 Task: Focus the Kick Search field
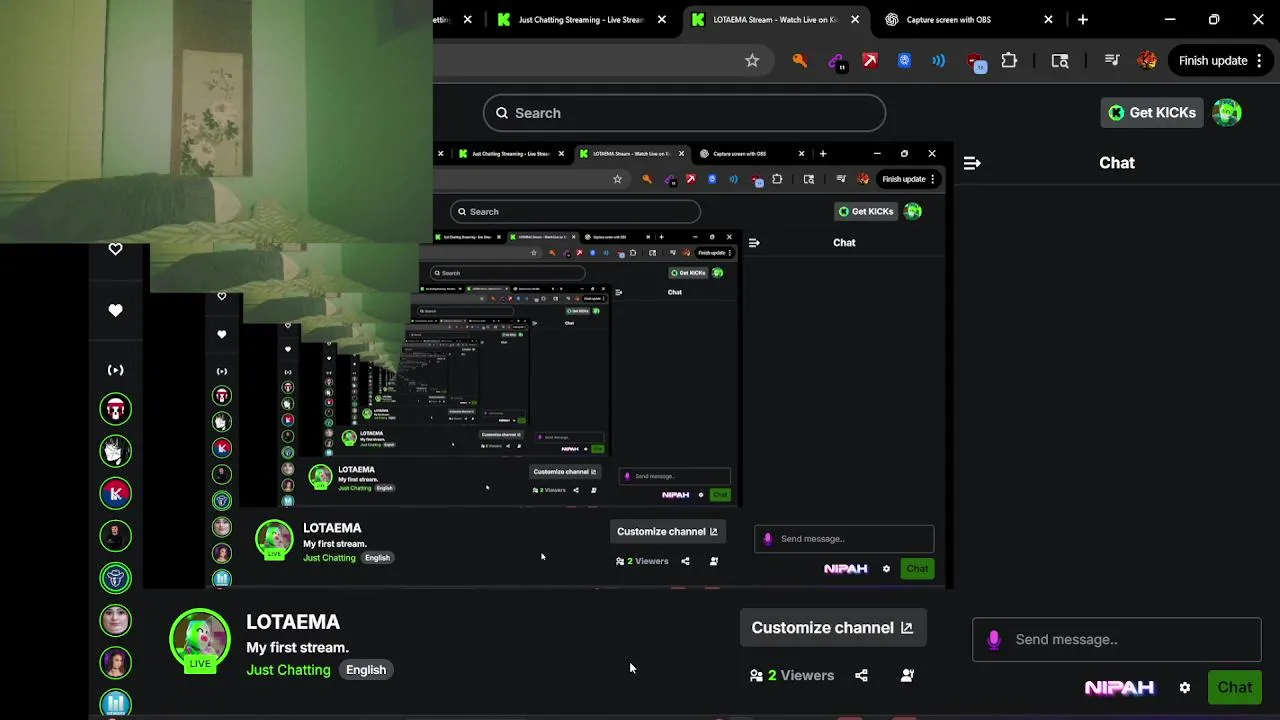tap(684, 113)
